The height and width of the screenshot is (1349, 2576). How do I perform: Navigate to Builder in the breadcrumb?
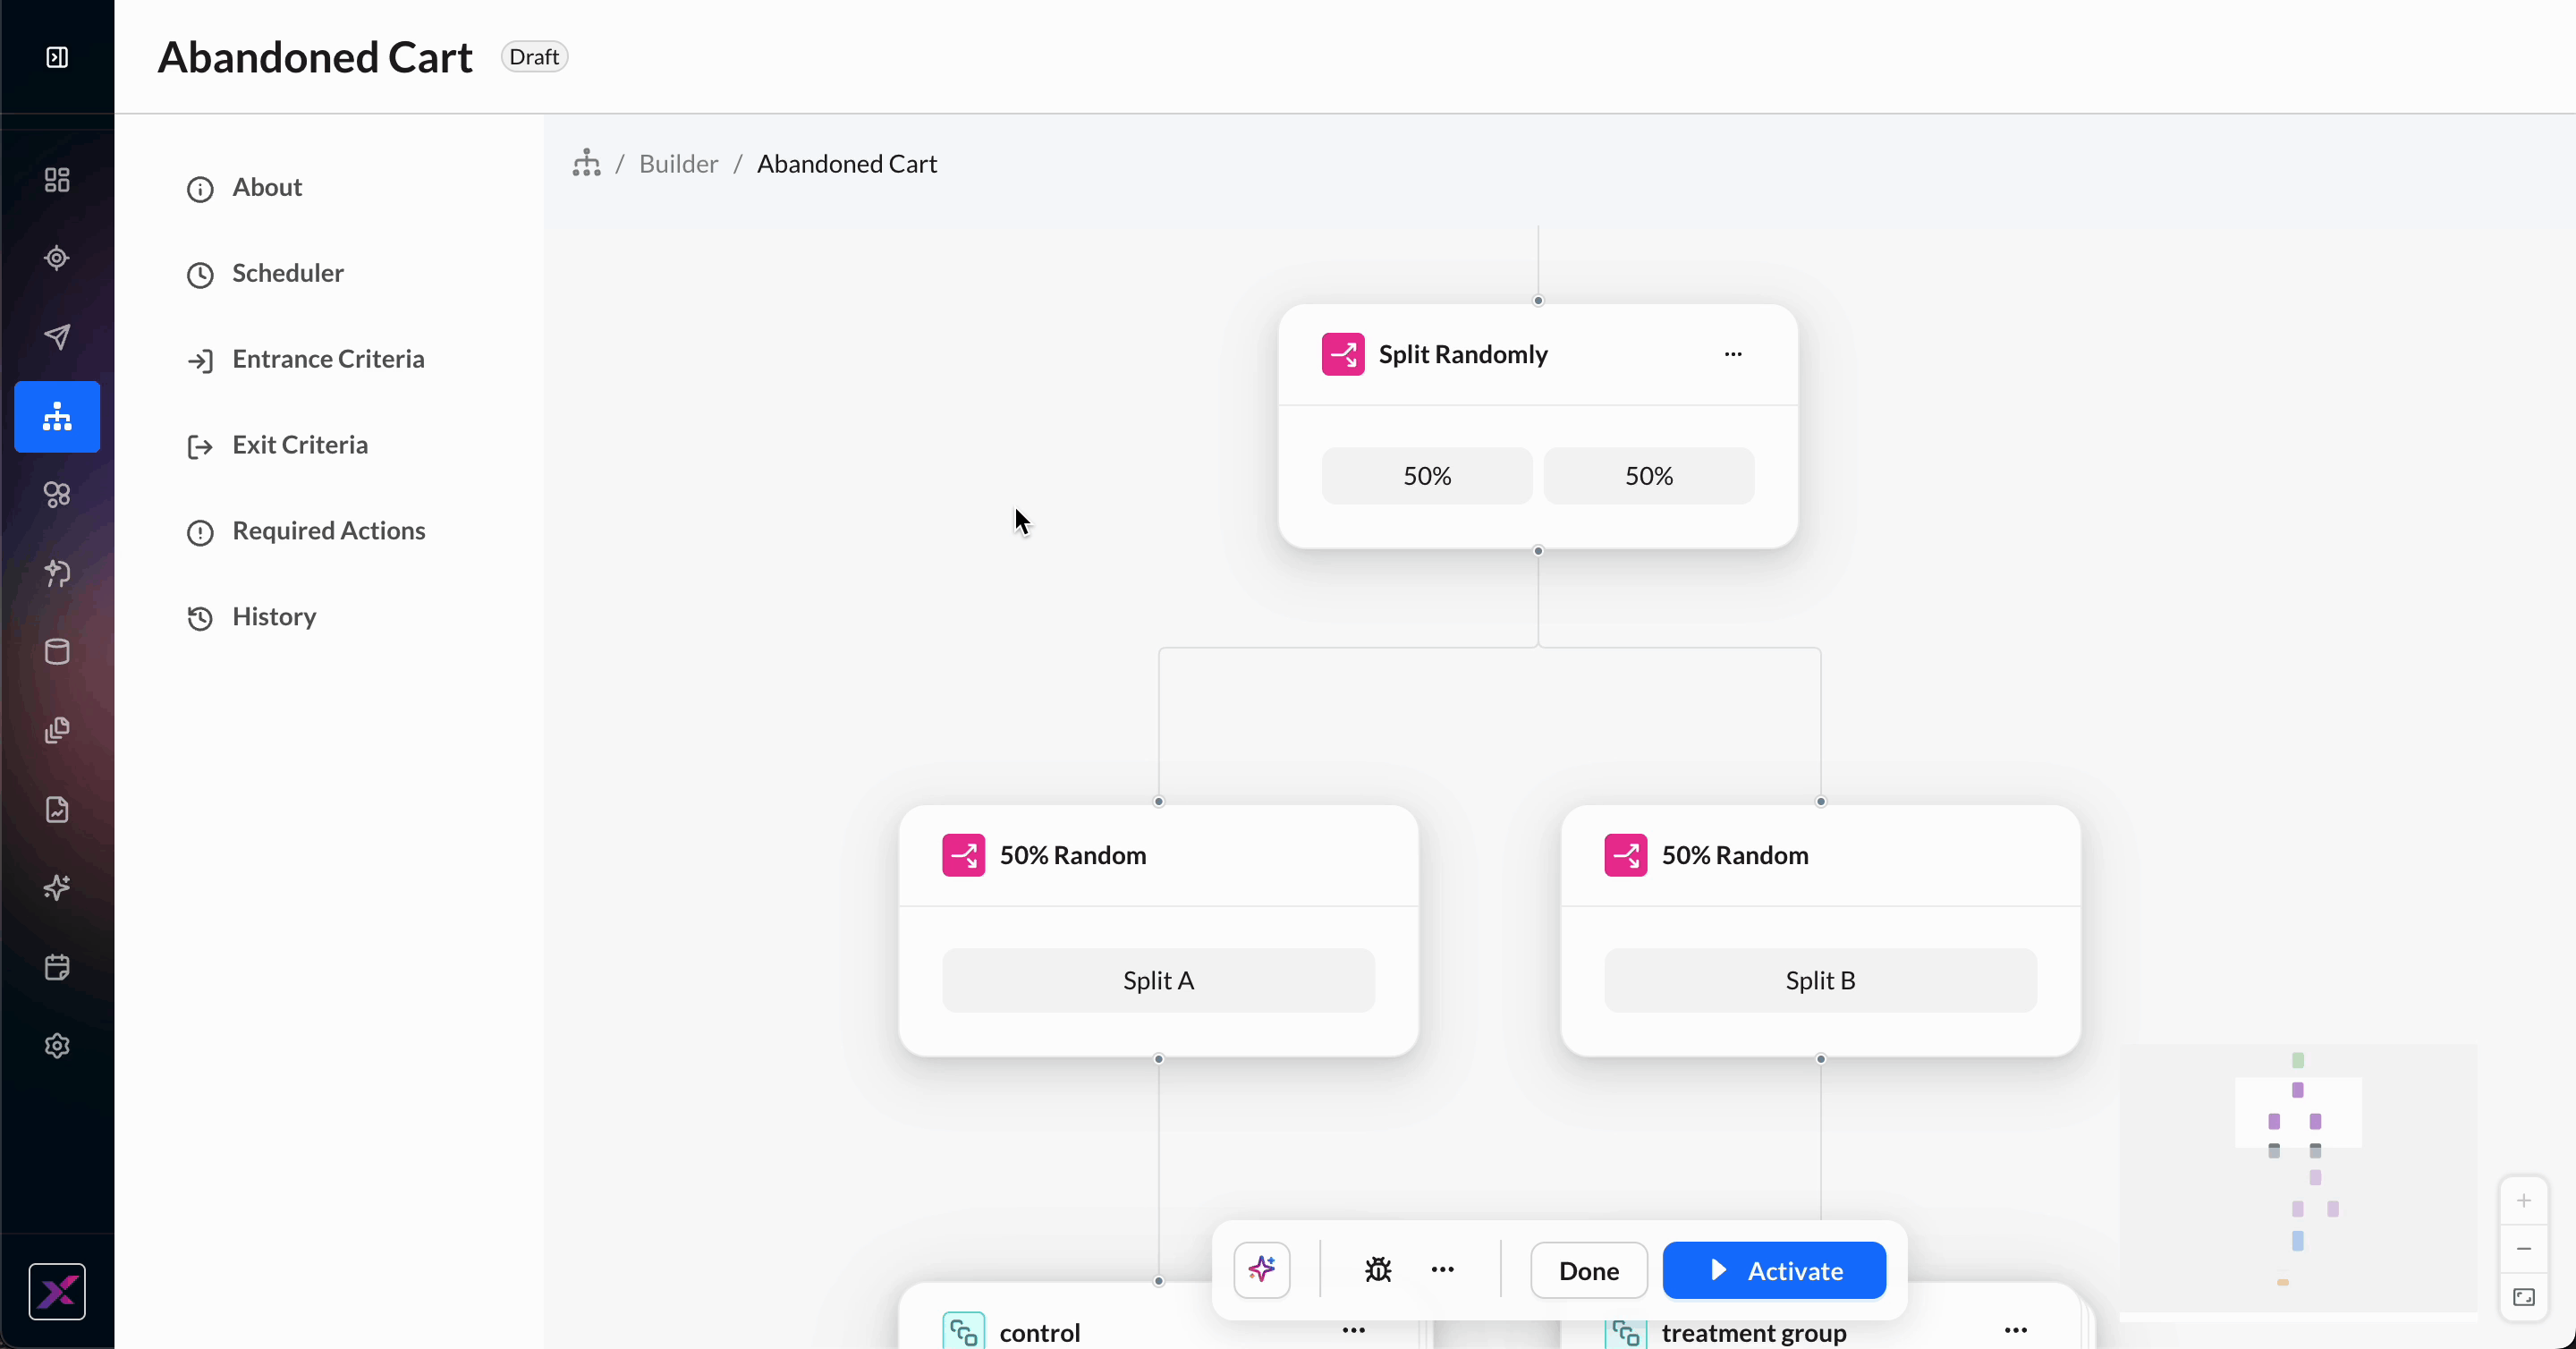coord(678,164)
